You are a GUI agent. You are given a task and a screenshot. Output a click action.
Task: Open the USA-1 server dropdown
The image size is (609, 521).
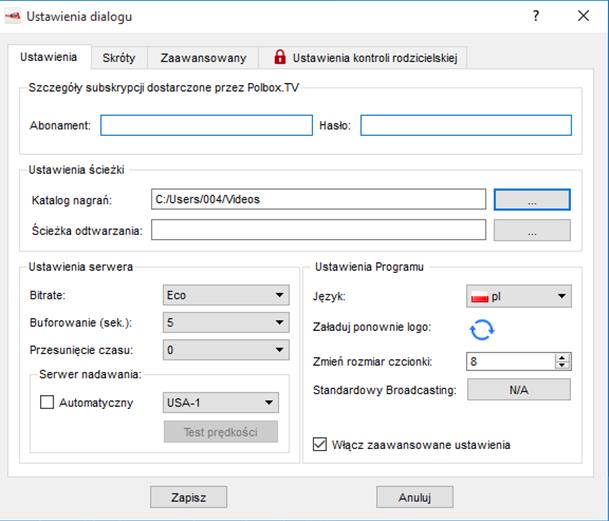[x=221, y=403]
